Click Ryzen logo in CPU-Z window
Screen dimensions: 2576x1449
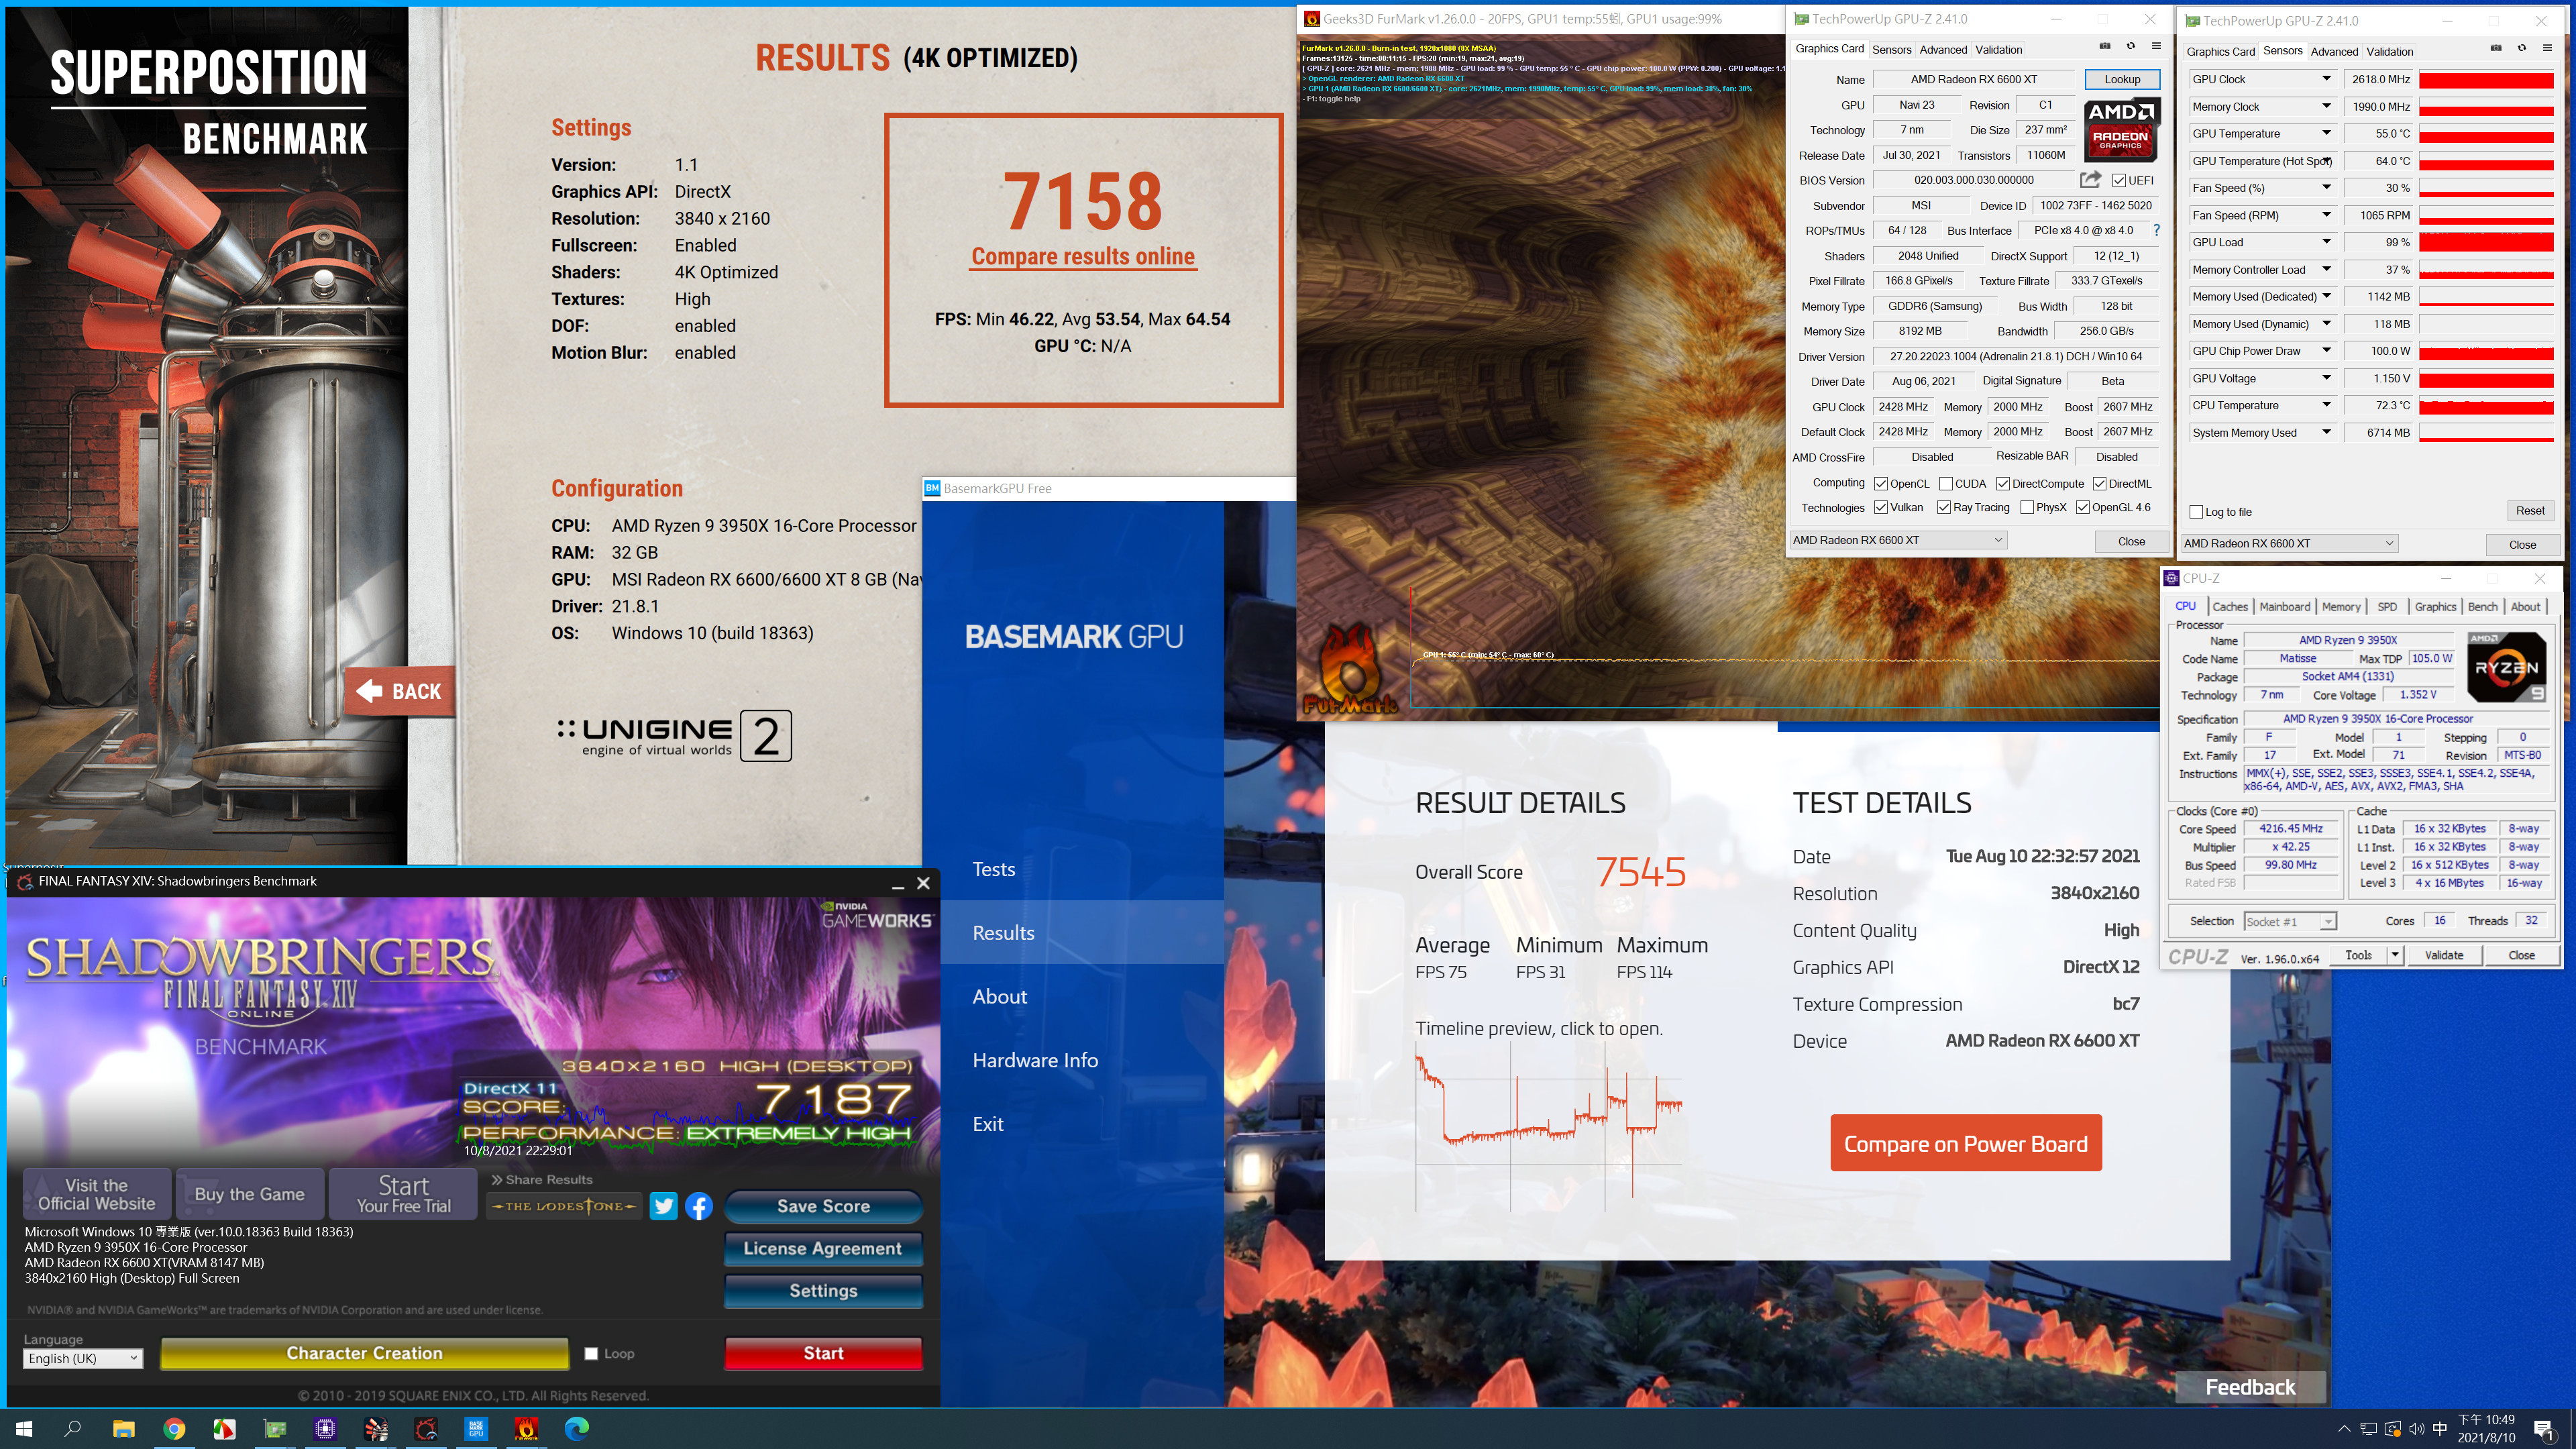2506,667
